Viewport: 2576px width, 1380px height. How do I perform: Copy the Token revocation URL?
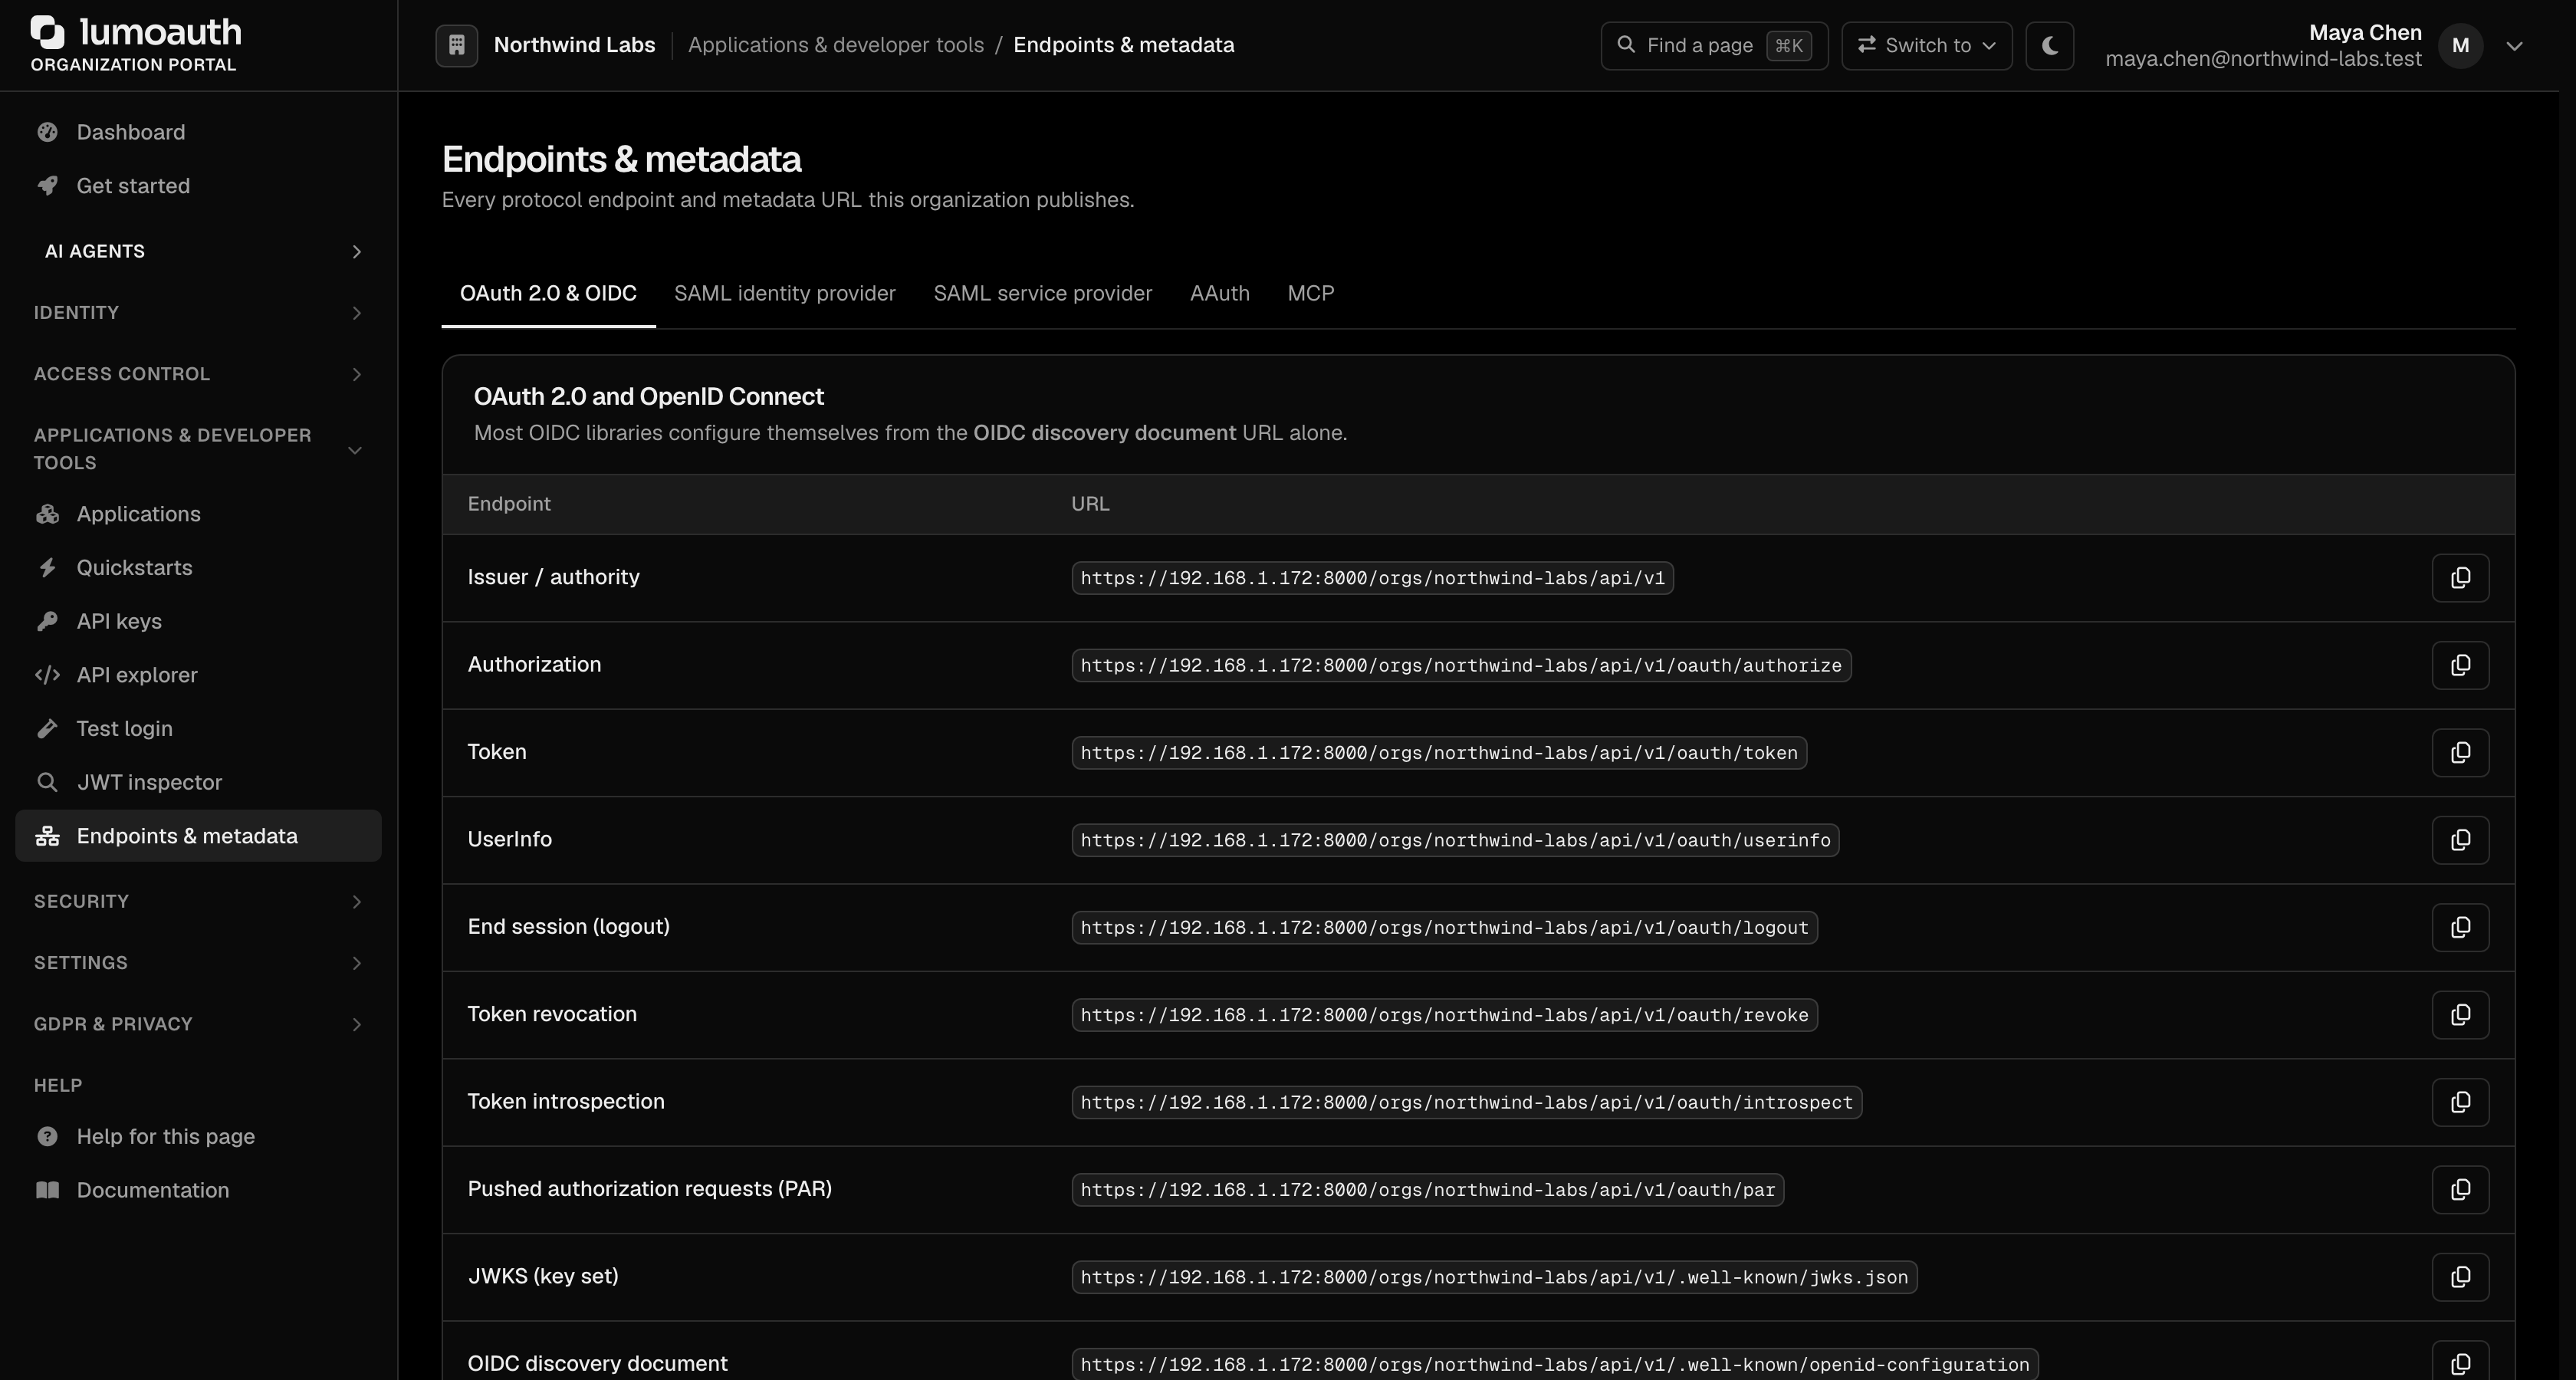click(x=2460, y=1014)
